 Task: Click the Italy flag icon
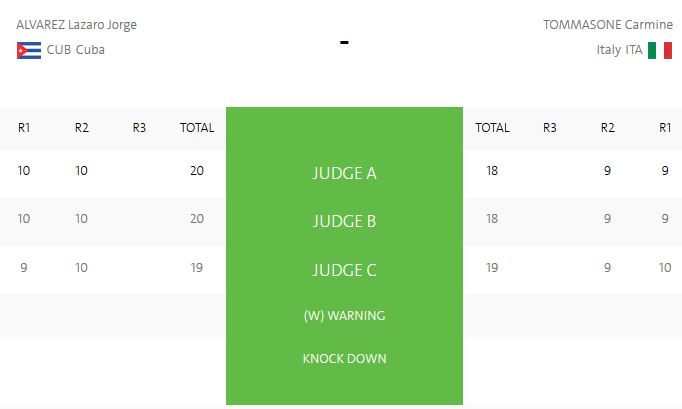[x=660, y=50]
